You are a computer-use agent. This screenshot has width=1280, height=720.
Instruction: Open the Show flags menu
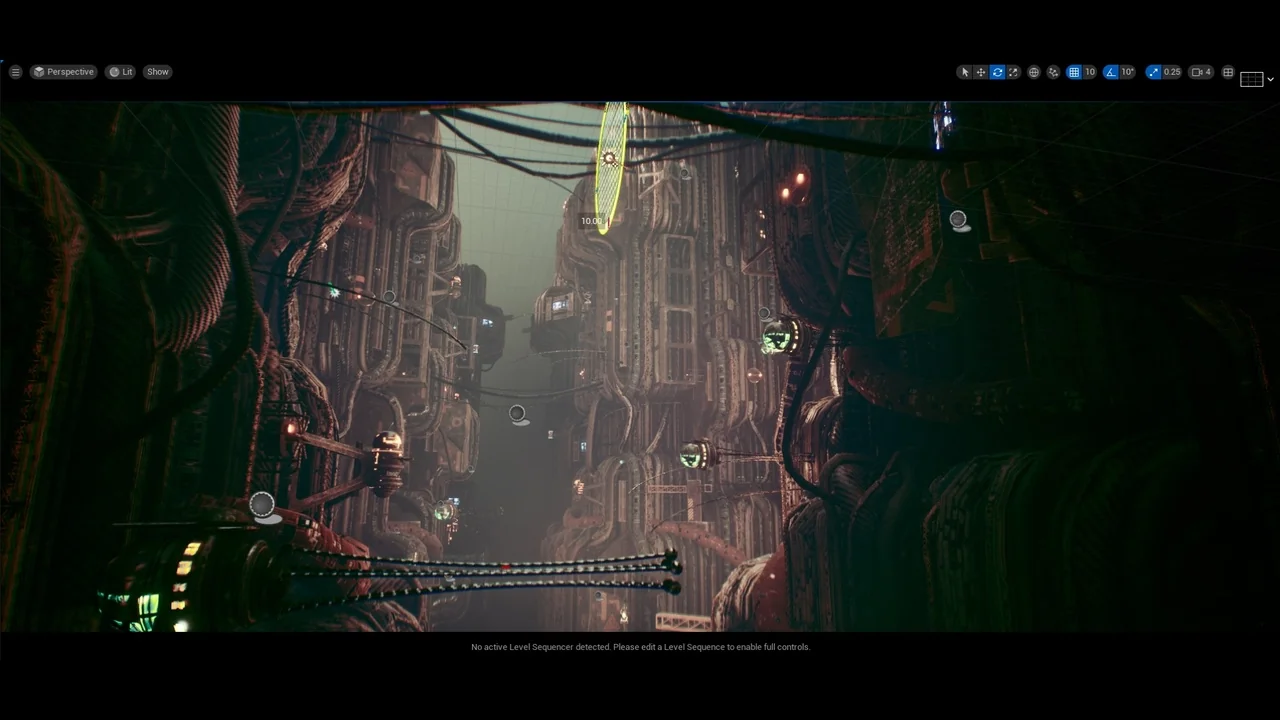click(x=157, y=71)
